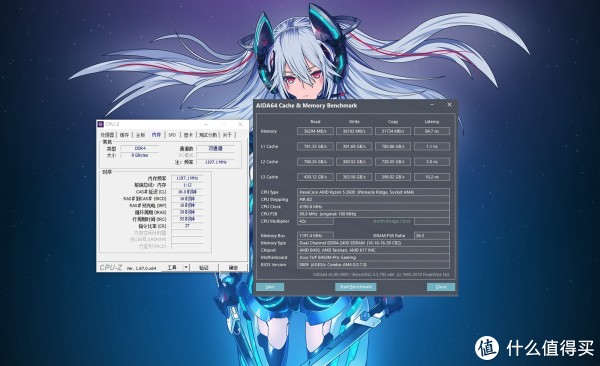Screen dimensions: 600x366
Task: Click the Save button in AIDA64
Action: 270,287
